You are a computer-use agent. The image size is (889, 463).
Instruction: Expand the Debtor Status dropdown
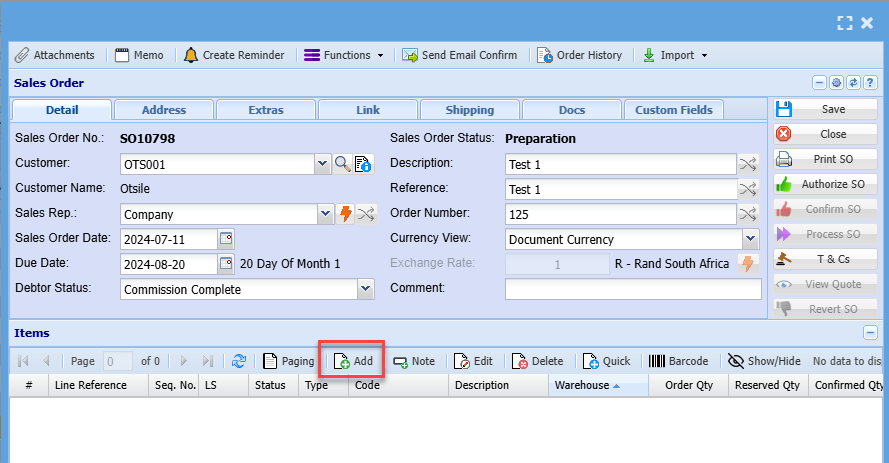365,289
